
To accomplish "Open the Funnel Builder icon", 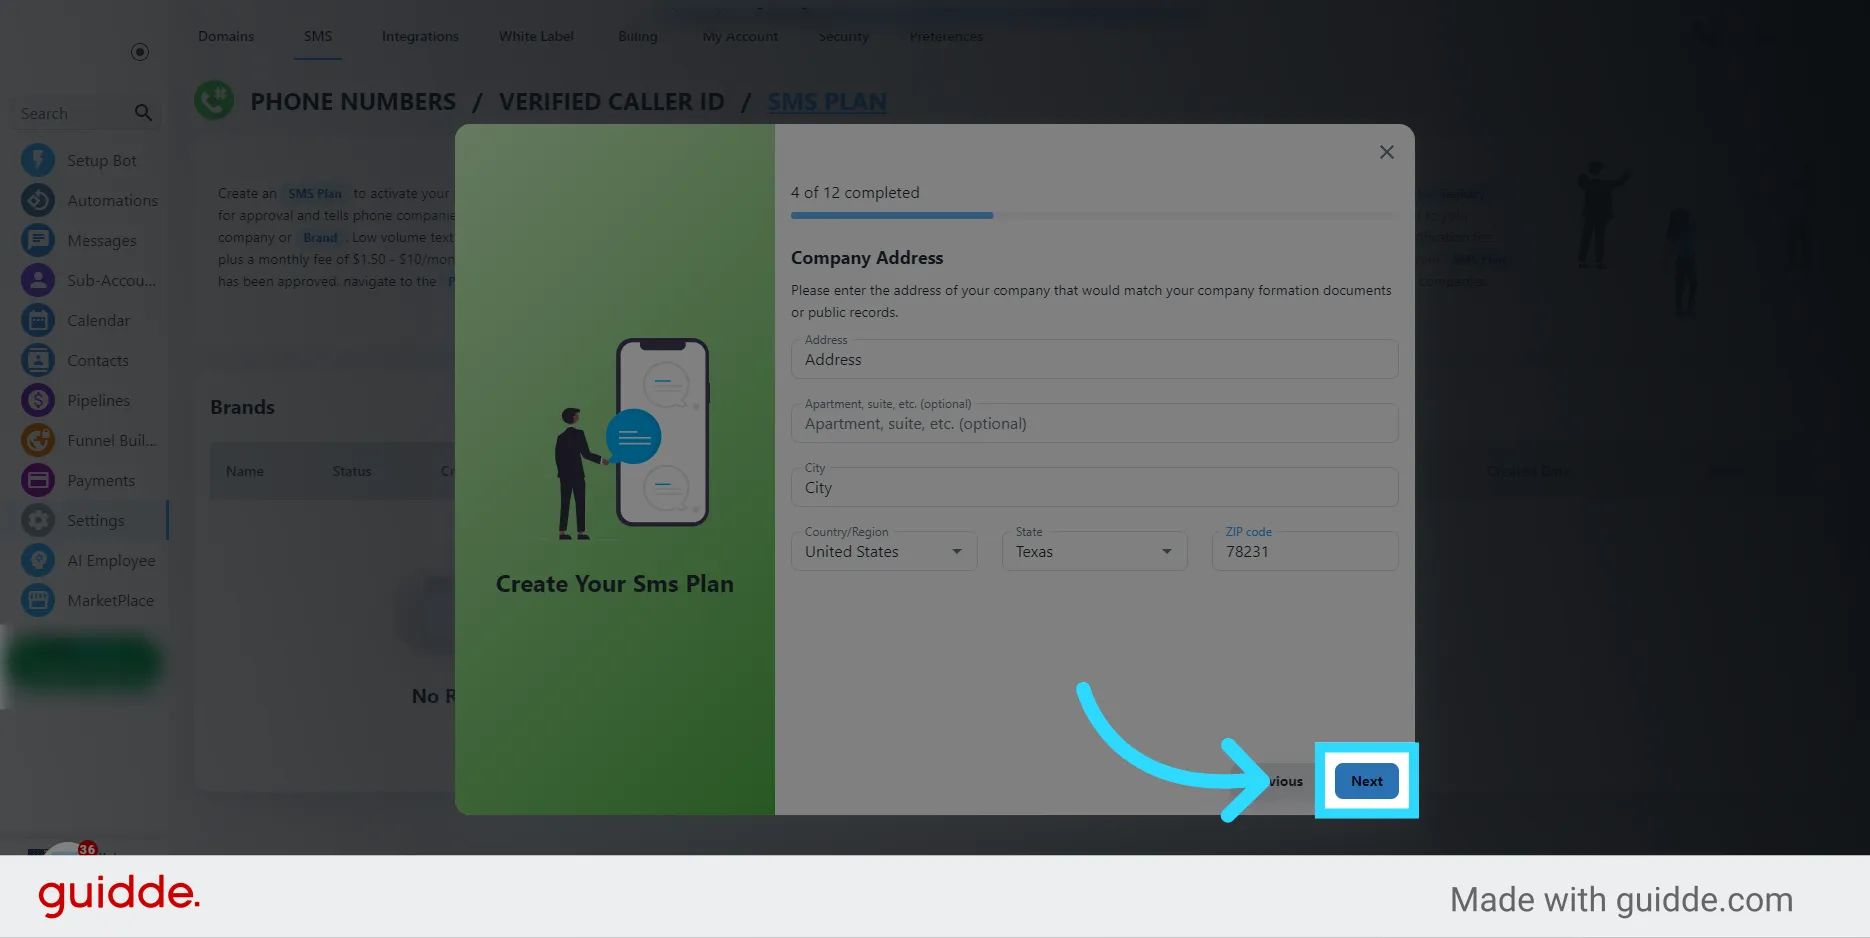I will coord(38,440).
